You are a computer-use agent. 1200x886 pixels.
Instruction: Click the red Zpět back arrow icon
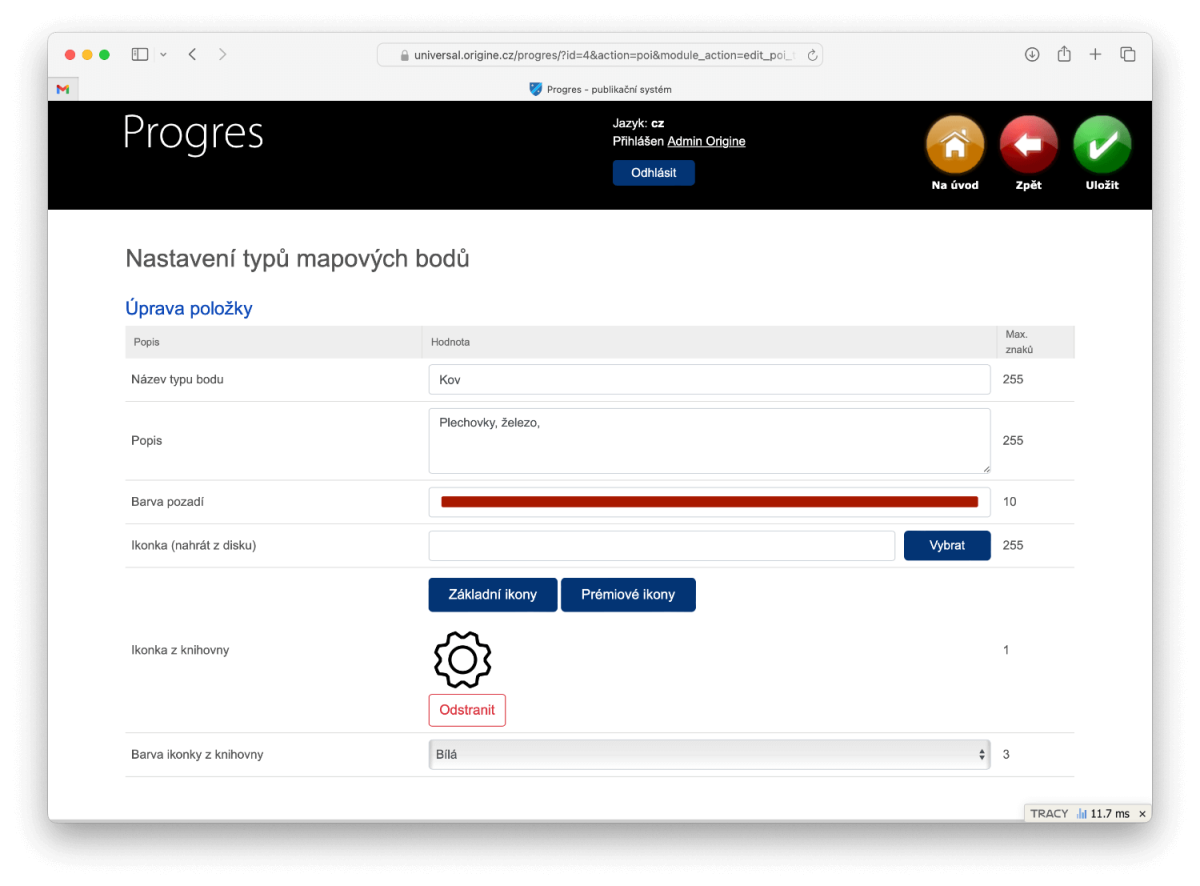1028,146
